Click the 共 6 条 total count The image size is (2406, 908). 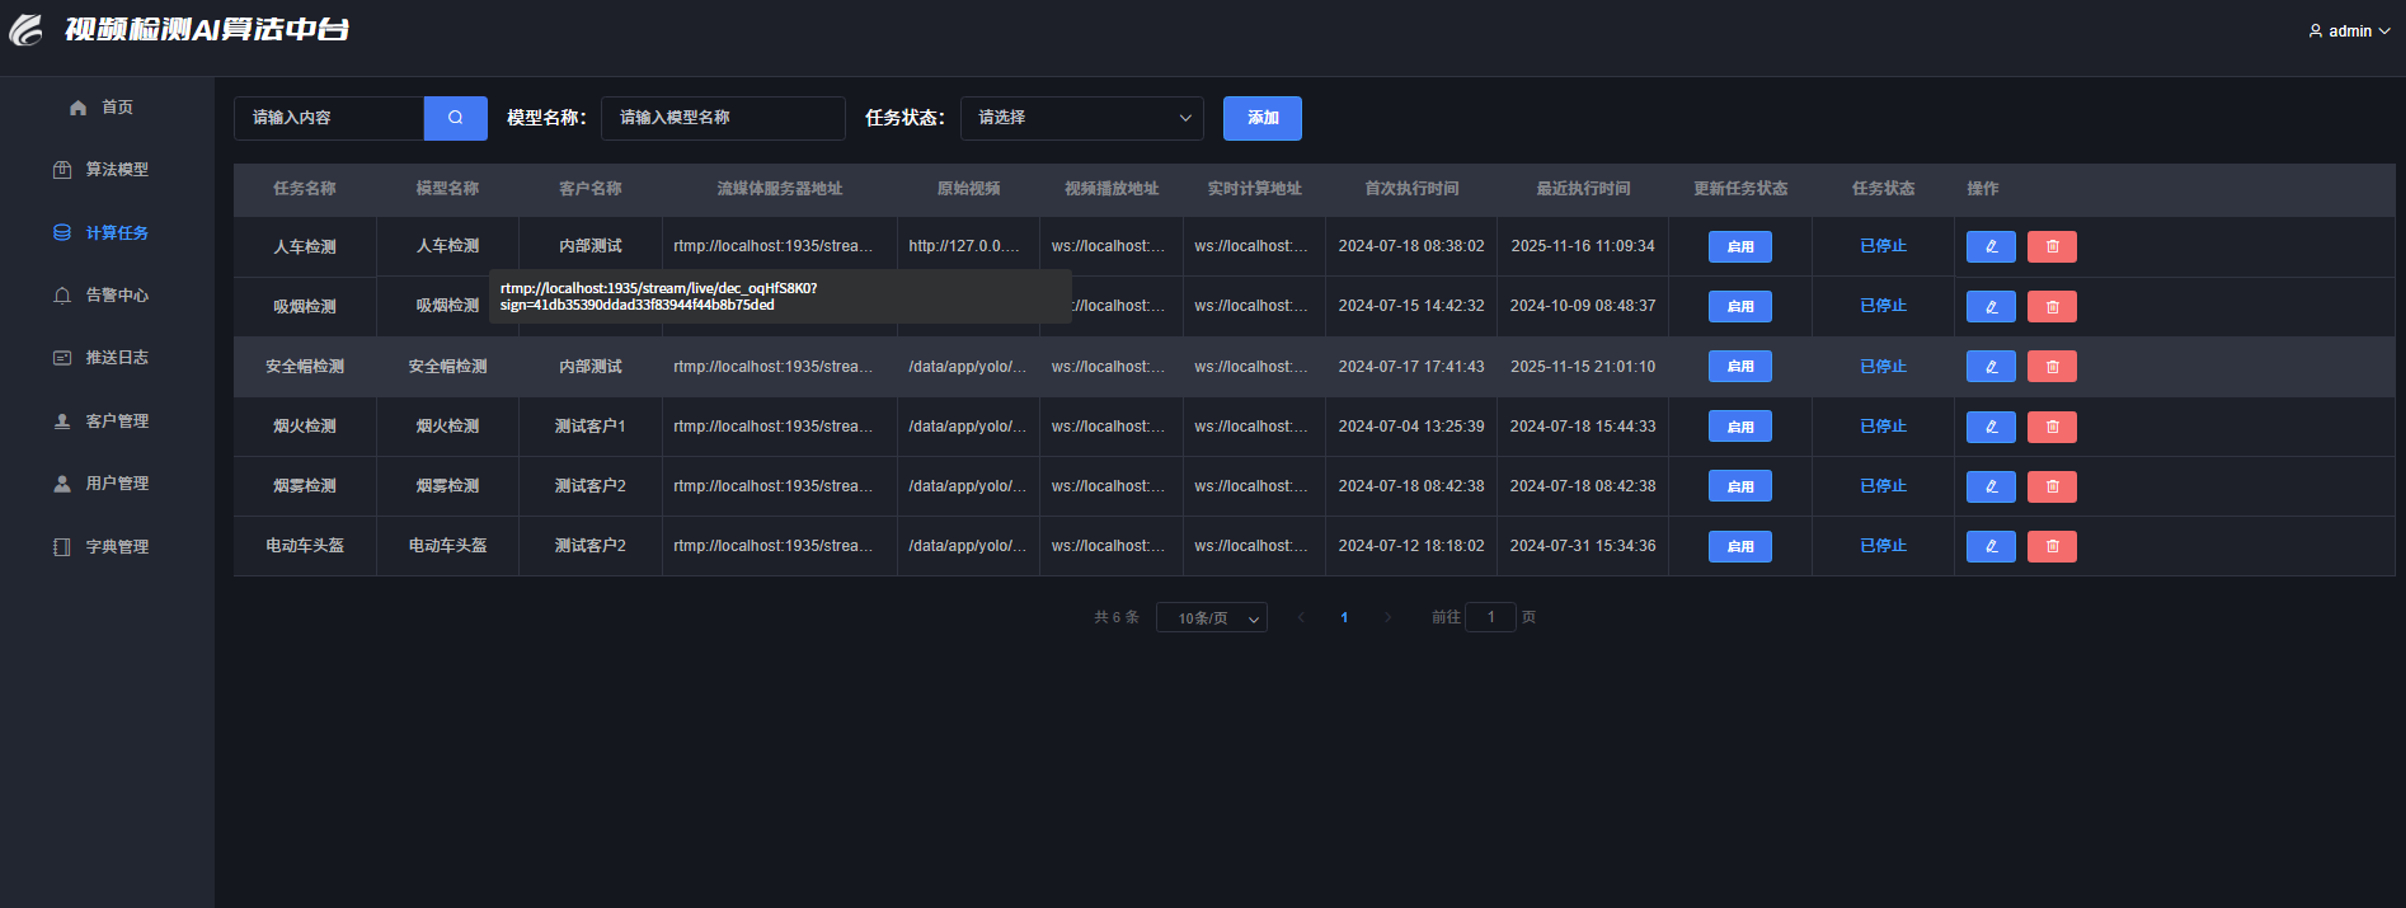1116,617
